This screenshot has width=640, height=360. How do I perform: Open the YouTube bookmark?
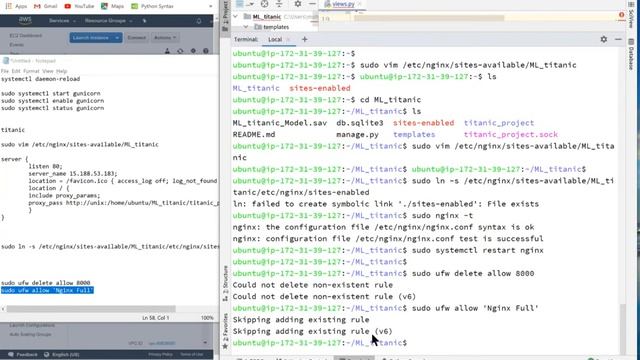(79, 6)
